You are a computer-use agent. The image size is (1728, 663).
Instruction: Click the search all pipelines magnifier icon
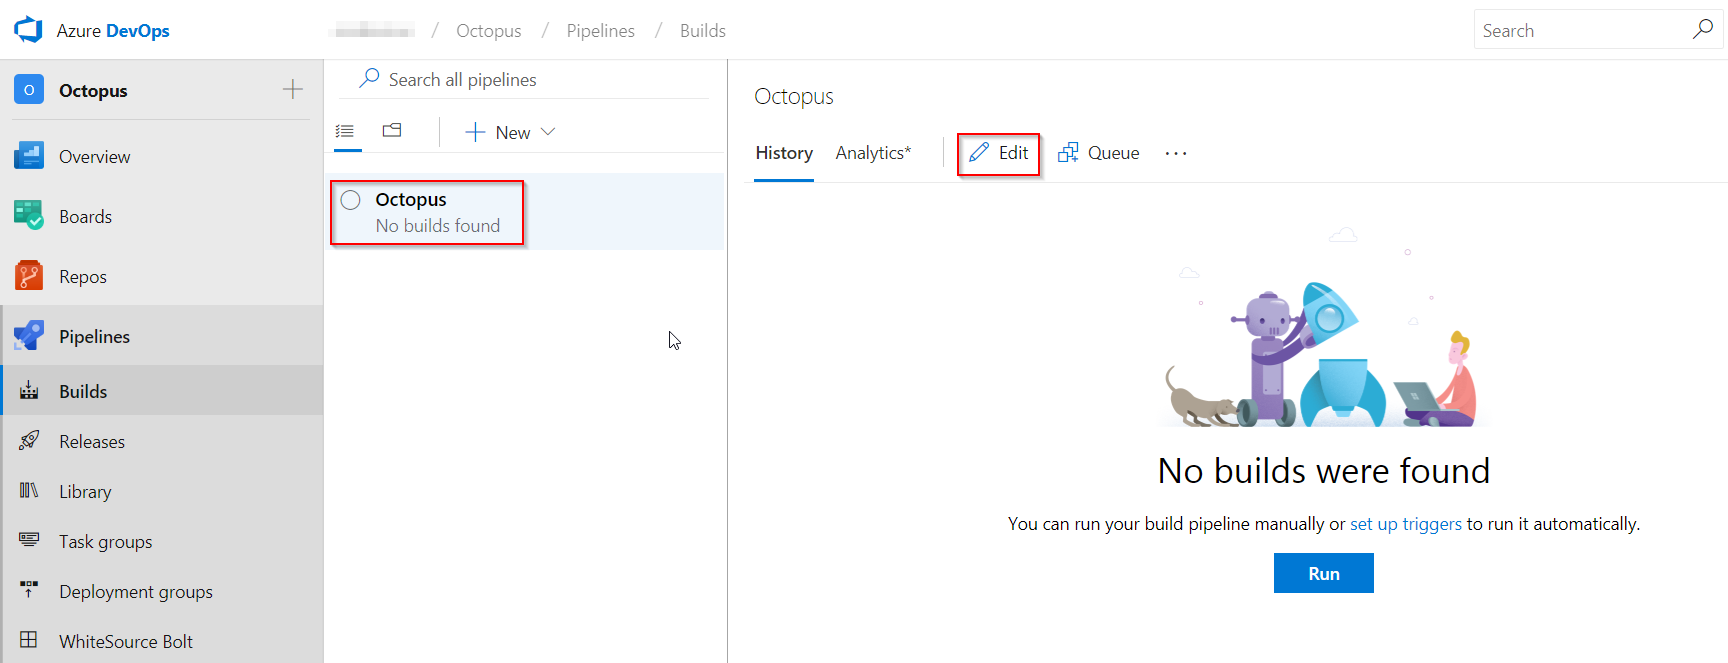click(x=369, y=78)
